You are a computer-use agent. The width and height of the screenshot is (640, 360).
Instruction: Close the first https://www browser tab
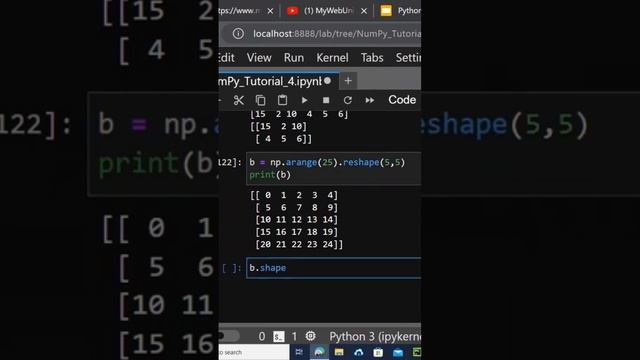coord(270,11)
